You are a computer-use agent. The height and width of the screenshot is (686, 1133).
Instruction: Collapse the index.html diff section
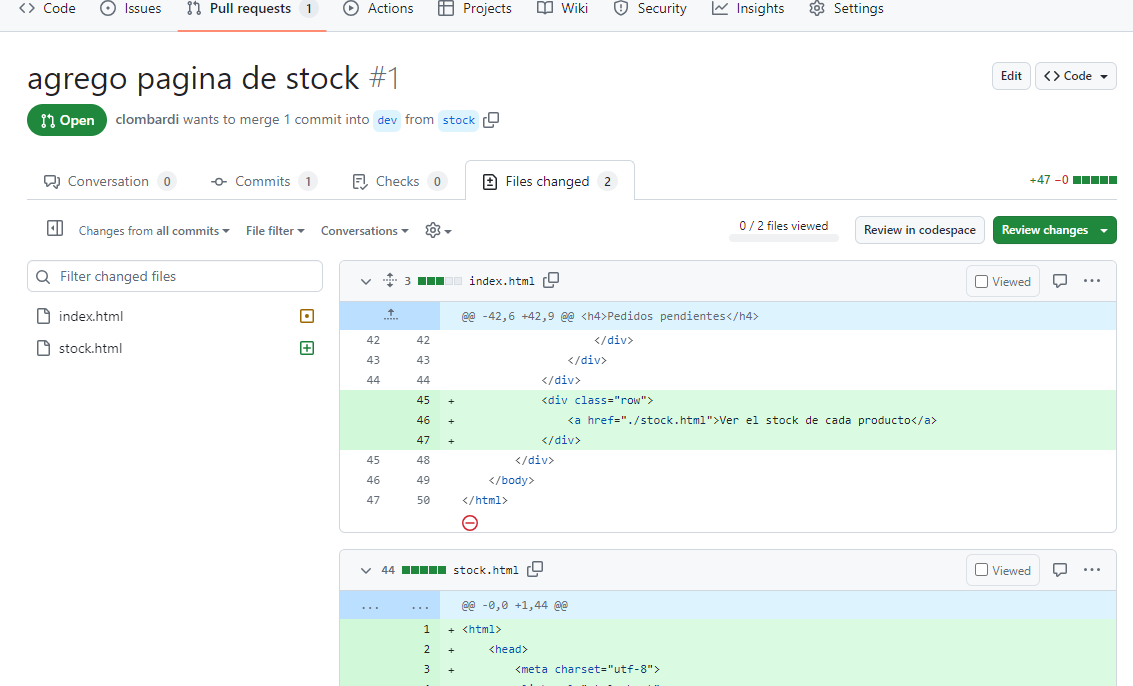[365, 281]
